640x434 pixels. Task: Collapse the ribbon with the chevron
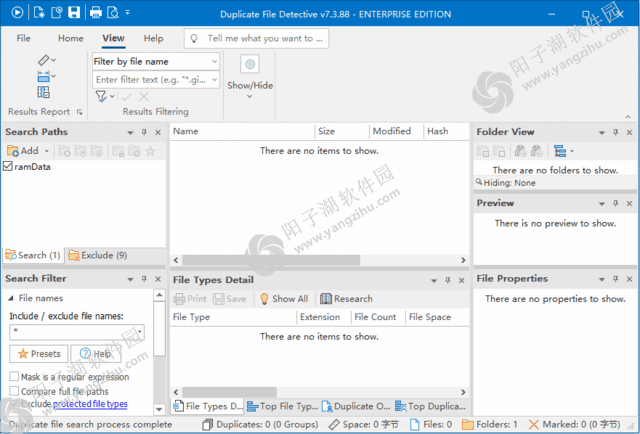click(x=628, y=117)
